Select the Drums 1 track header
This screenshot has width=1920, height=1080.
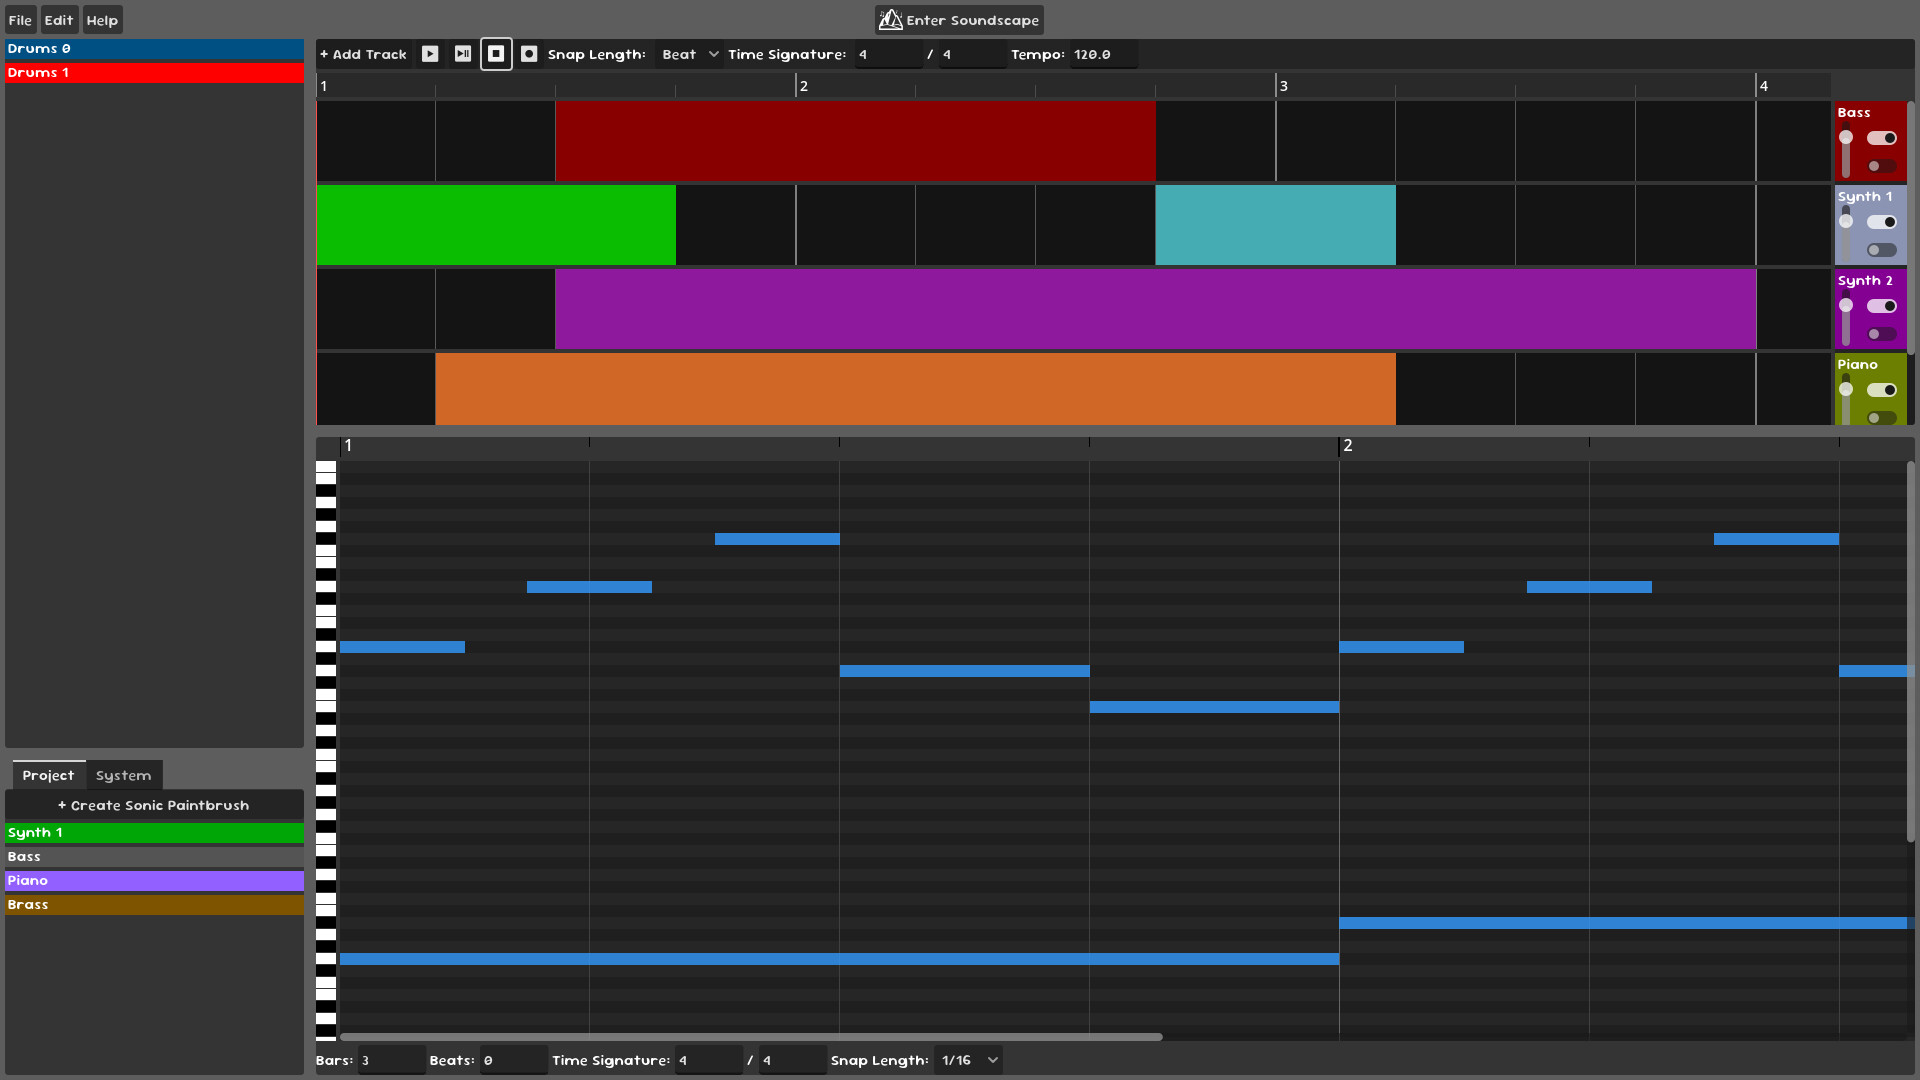point(153,72)
